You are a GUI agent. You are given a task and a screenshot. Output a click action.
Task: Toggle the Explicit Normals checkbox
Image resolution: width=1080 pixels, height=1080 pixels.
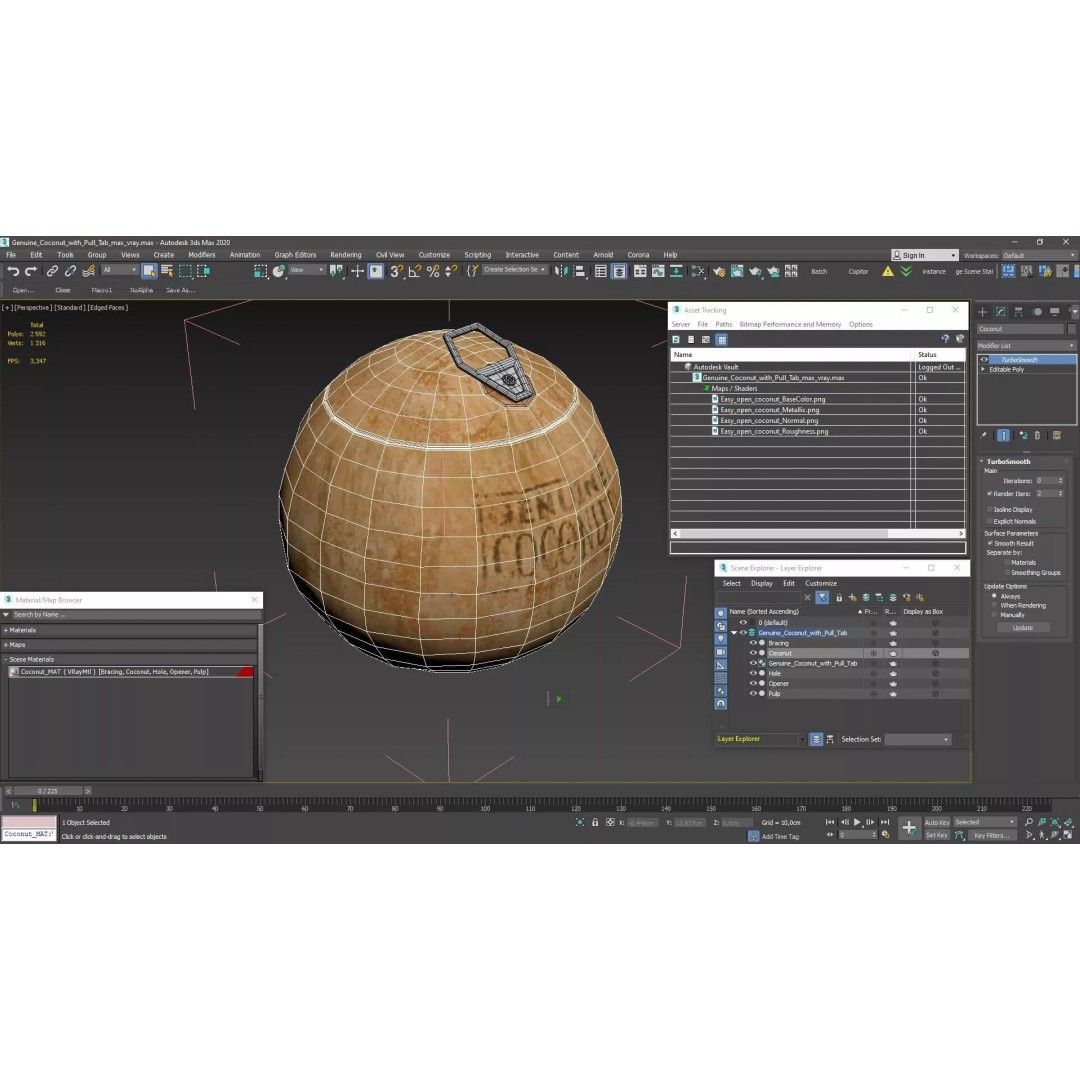(x=990, y=521)
